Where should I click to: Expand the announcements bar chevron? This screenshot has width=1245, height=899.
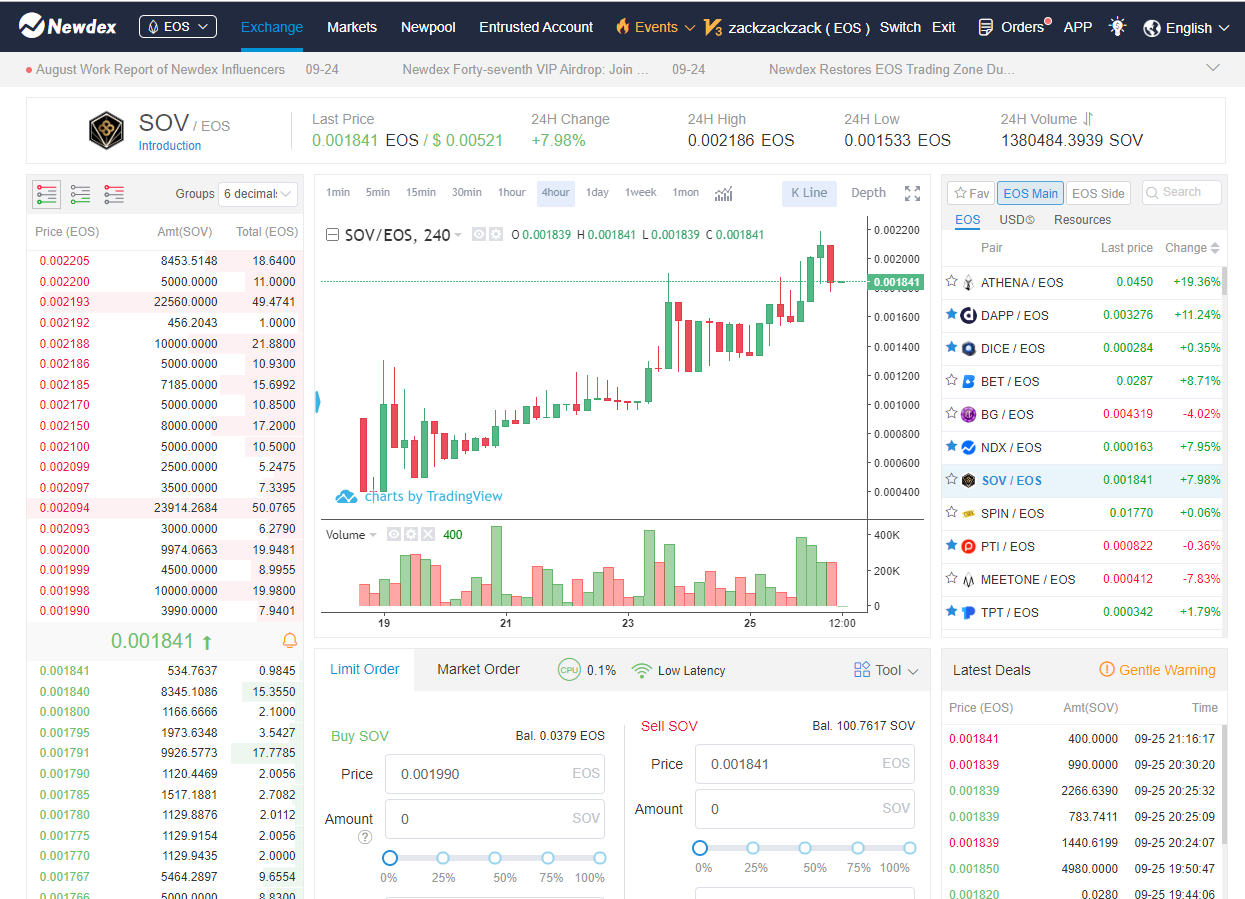(x=1213, y=68)
